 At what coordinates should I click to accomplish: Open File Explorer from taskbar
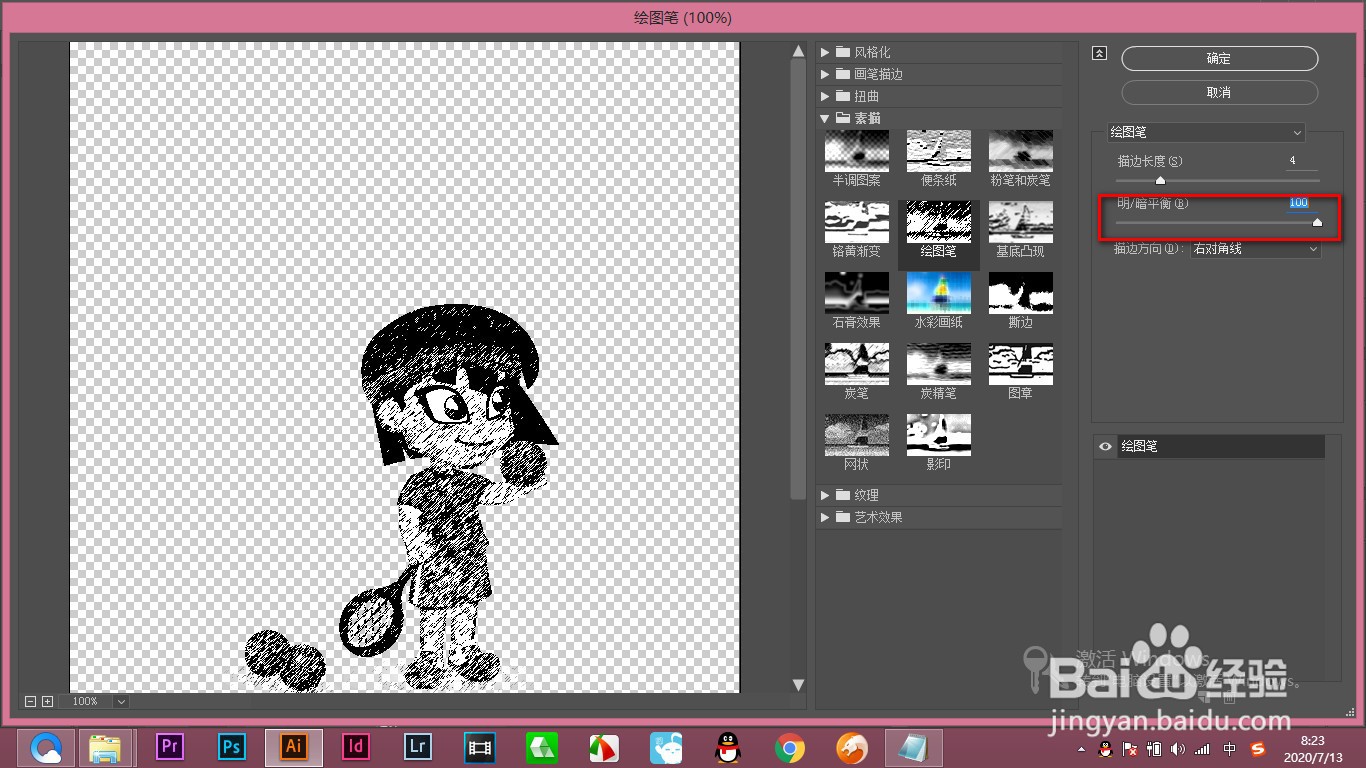click(106, 747)
